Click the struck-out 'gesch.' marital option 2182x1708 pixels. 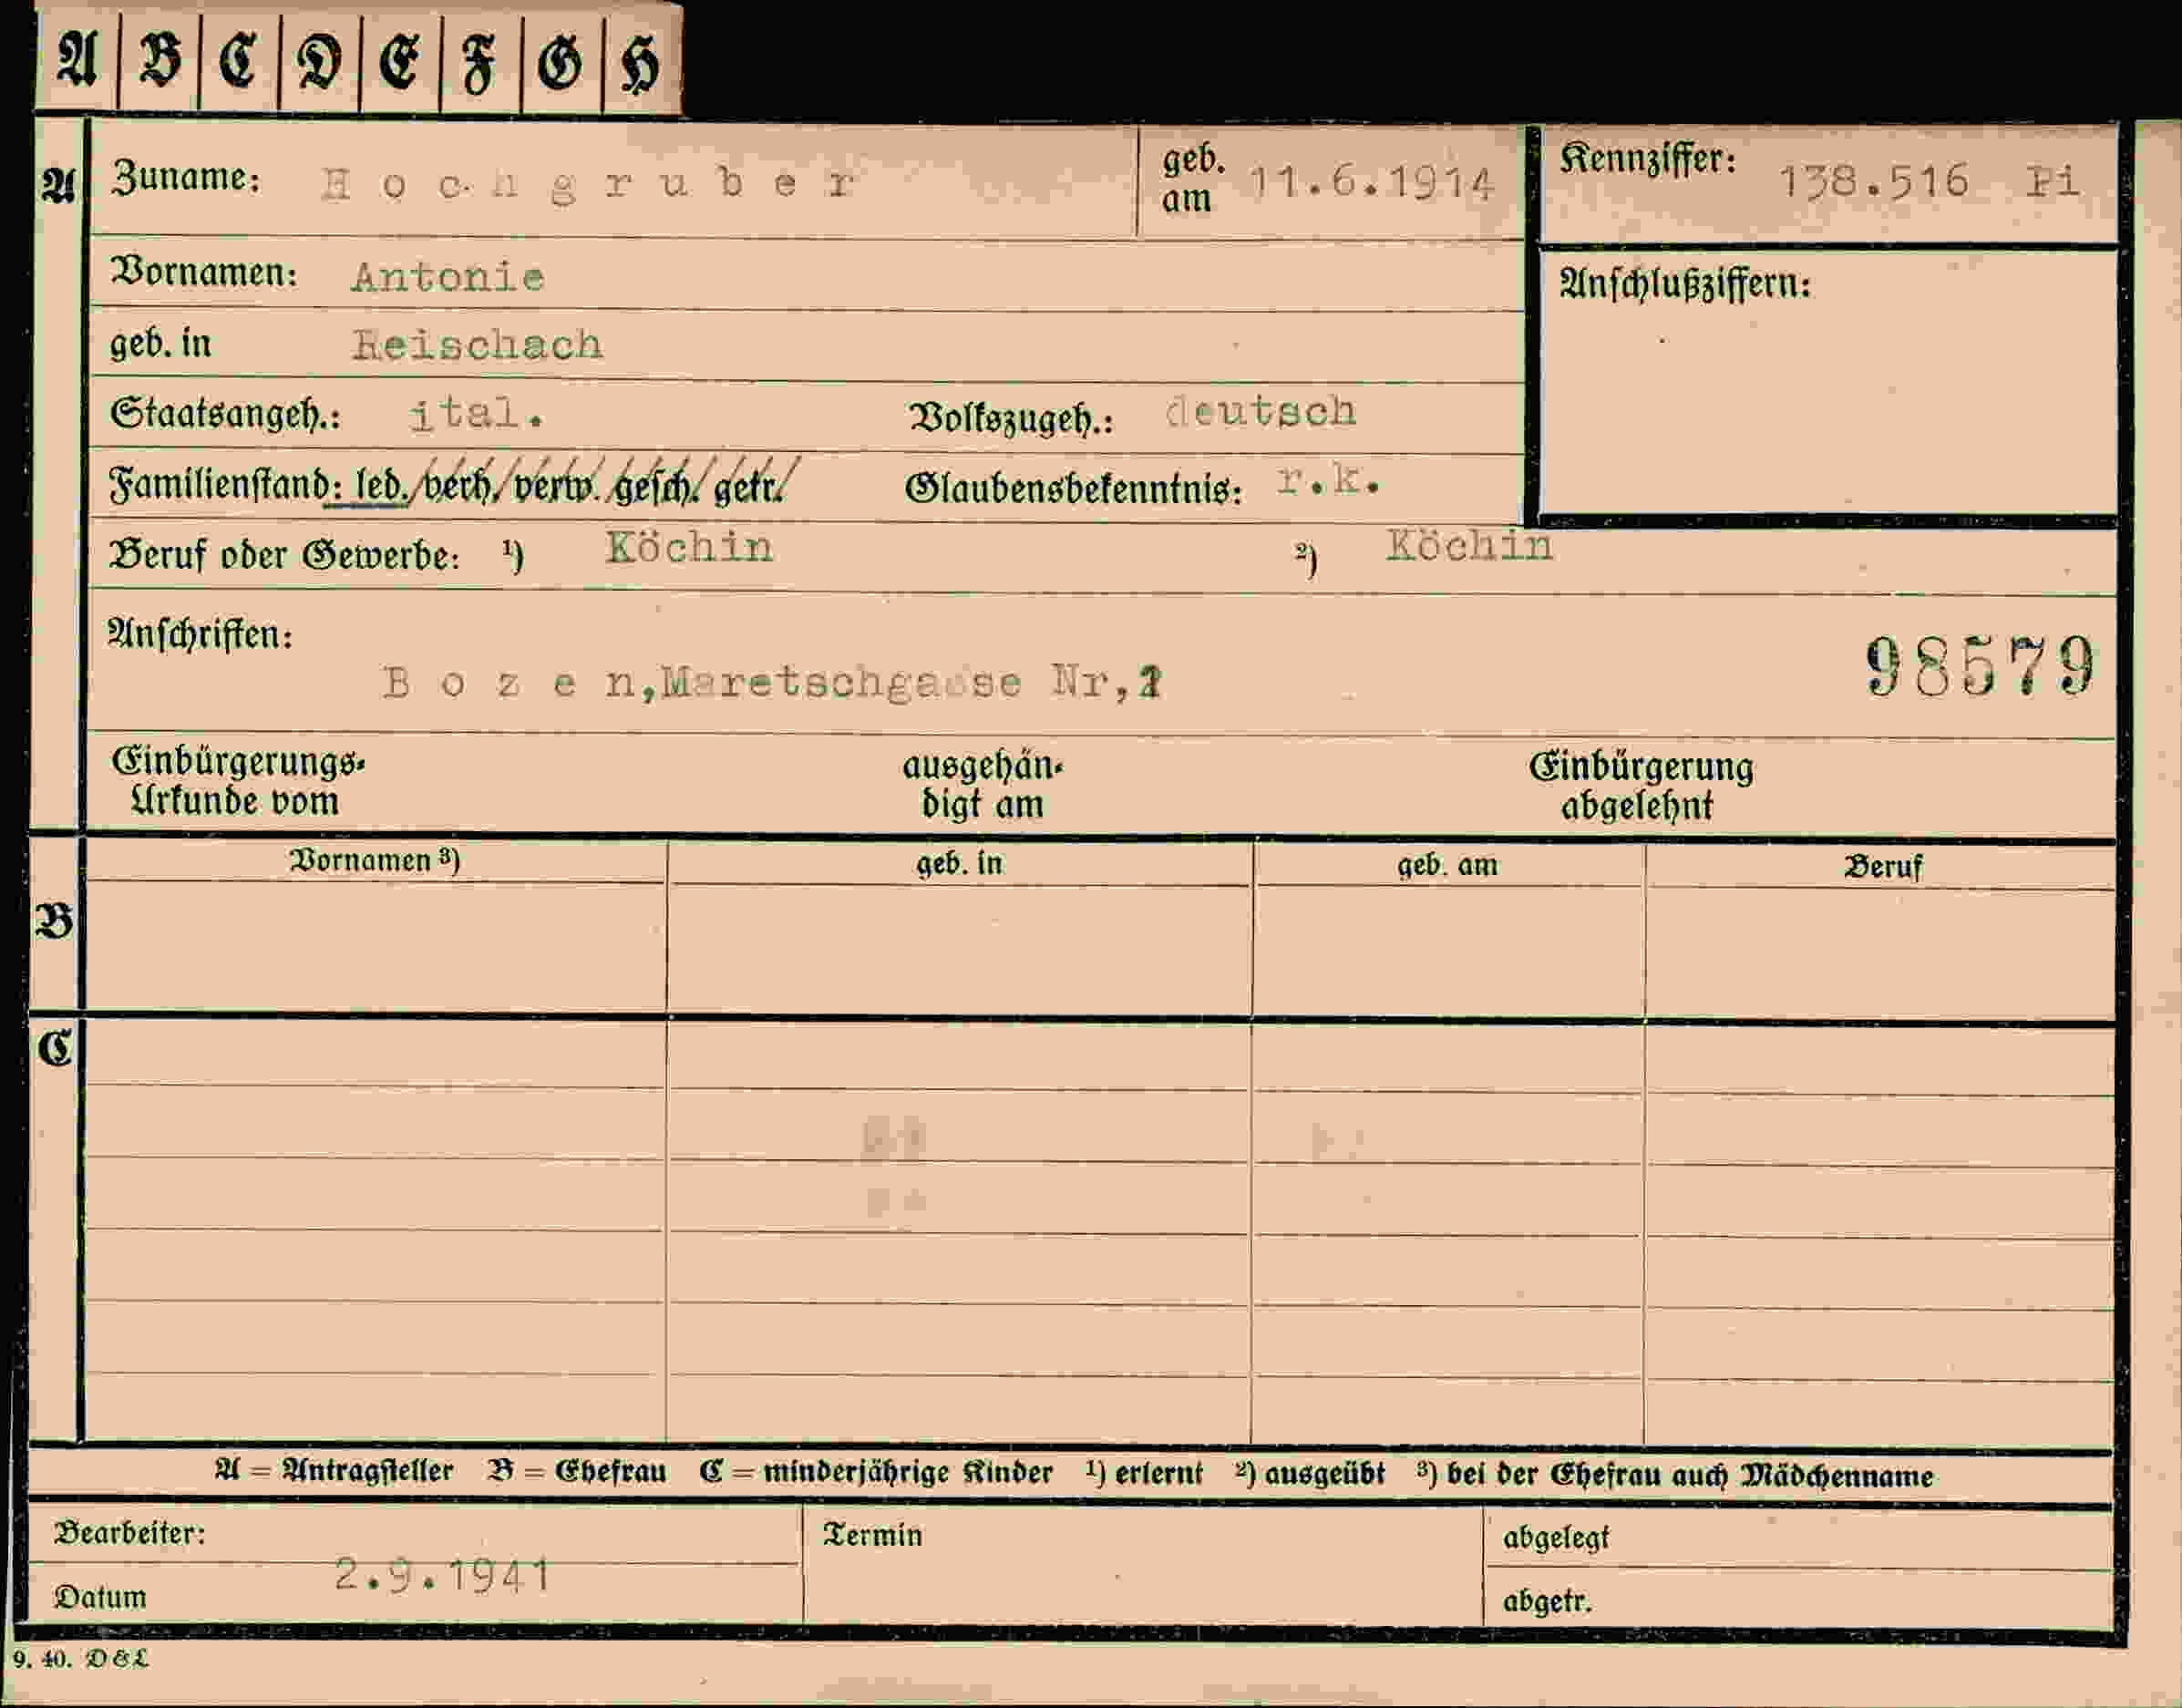[x=655, y=487]
